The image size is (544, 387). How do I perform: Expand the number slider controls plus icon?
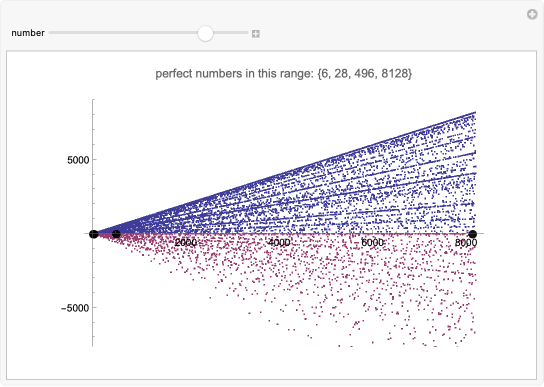[x=256, y=34]
